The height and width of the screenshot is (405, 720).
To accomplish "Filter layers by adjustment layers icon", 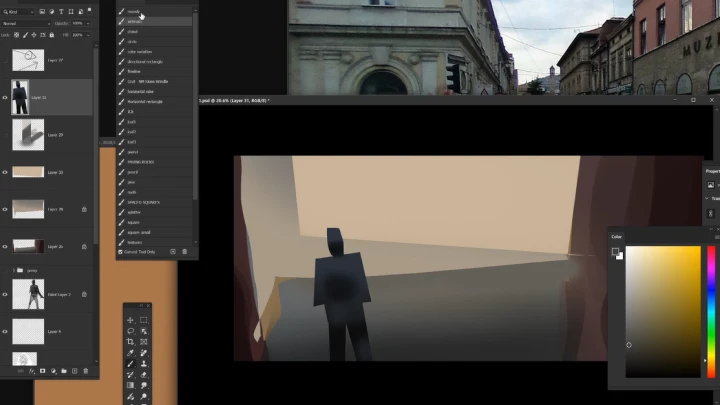I will (x=51, y=11).
